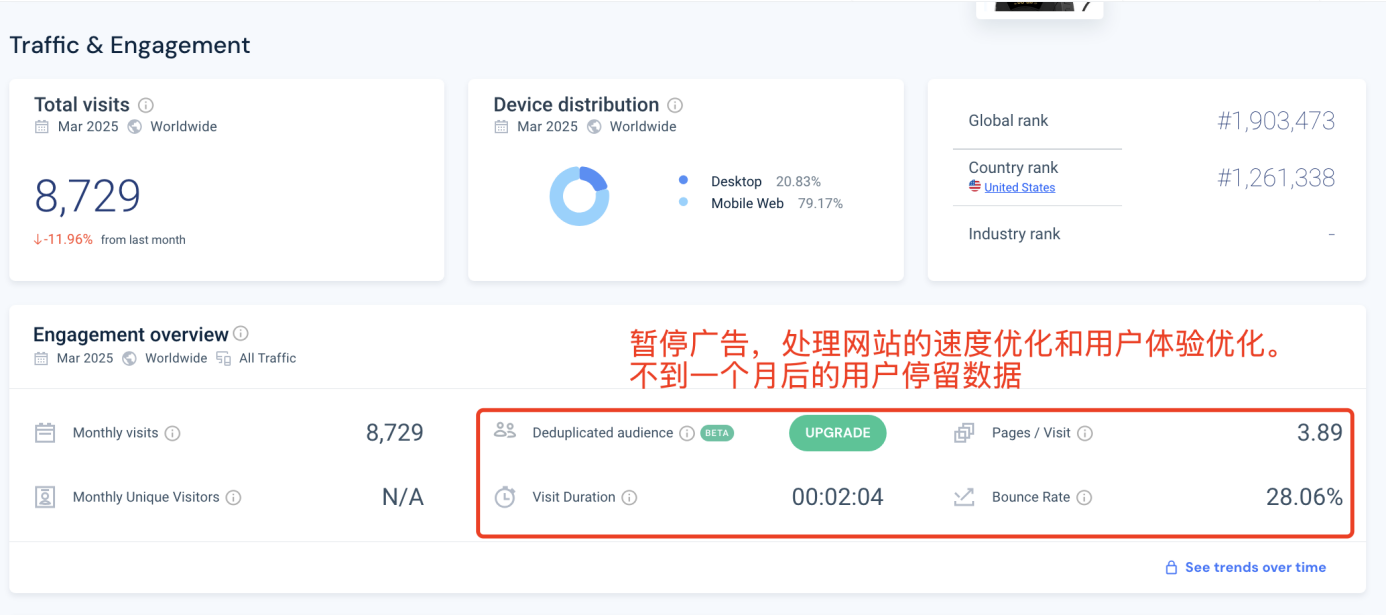Select Mobile Web legend dot

tap(683, 203)
